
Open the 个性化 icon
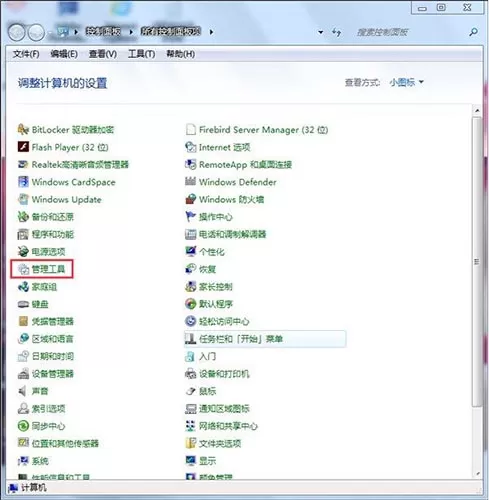pos(190,251)
